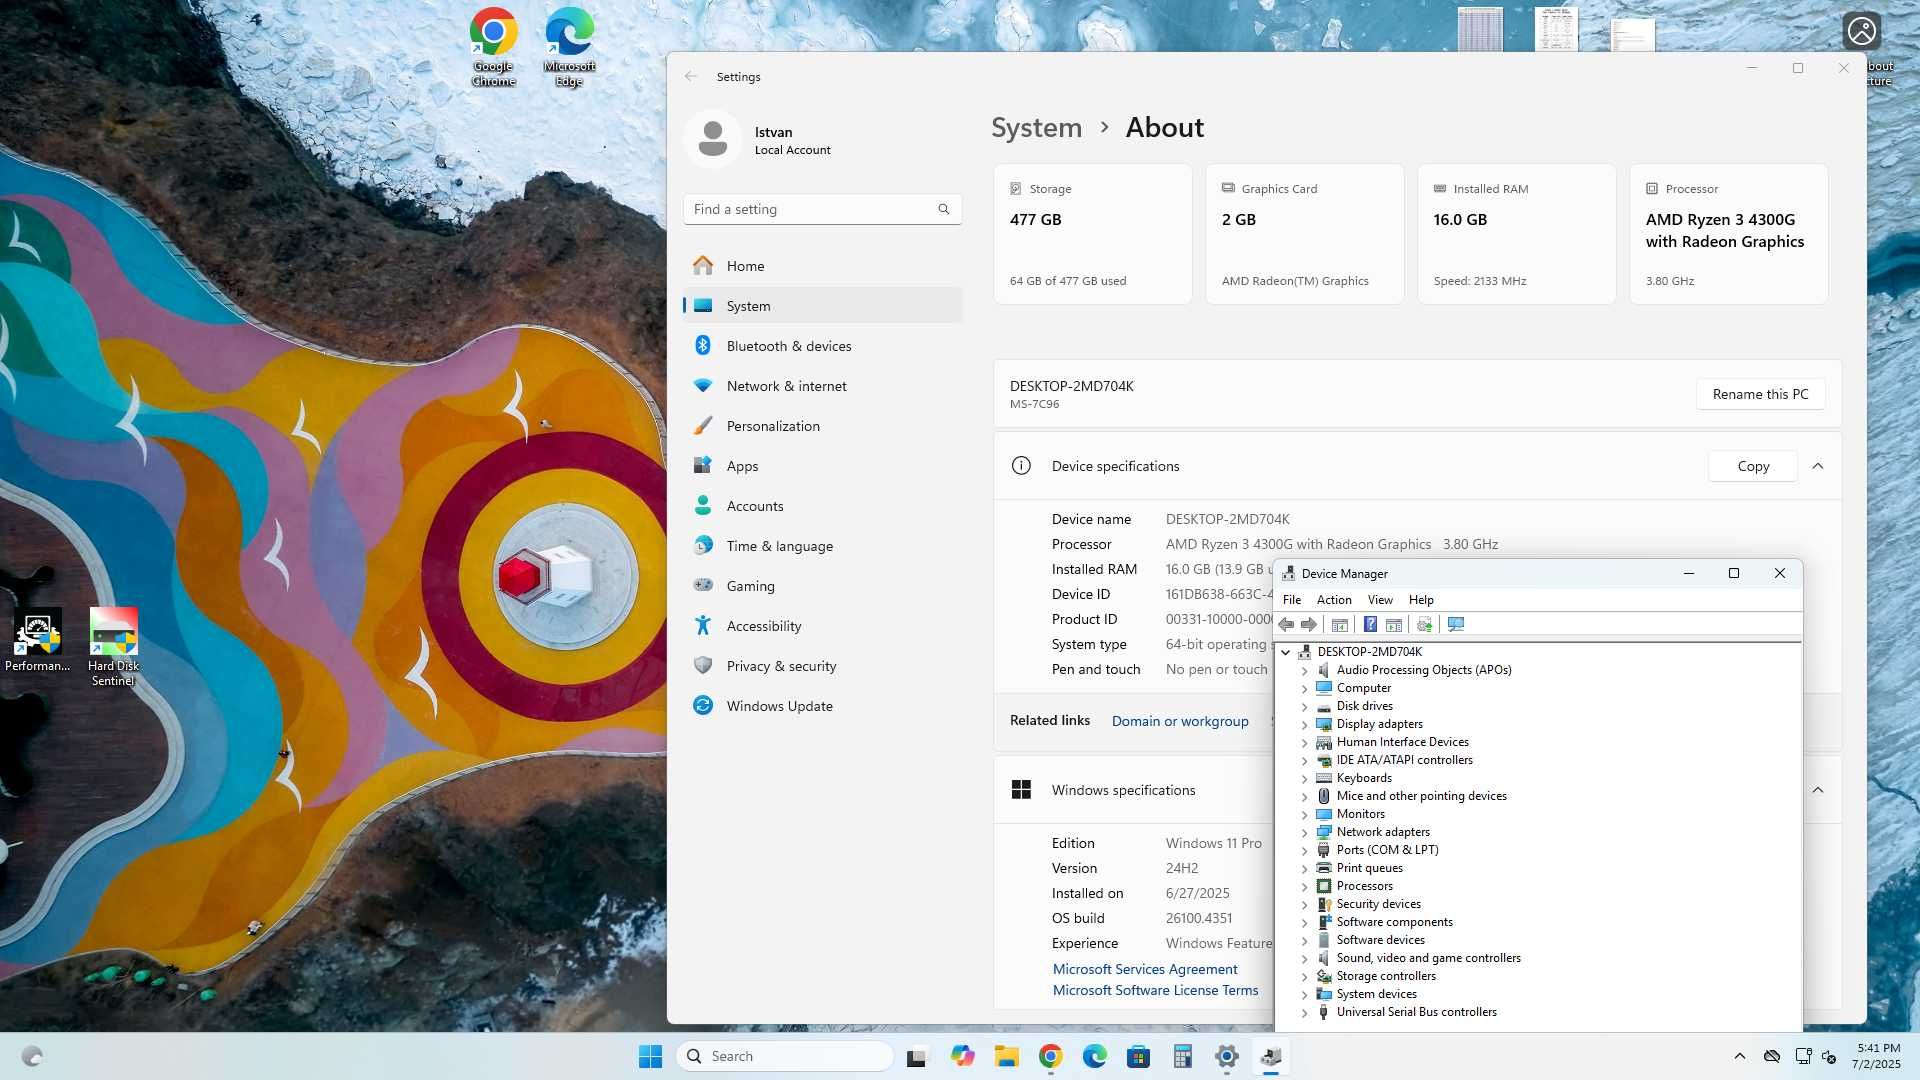This screenshot has width=1920, height=1080.
Task: Copy device specifications
Action: click(x=1753, y=466)
